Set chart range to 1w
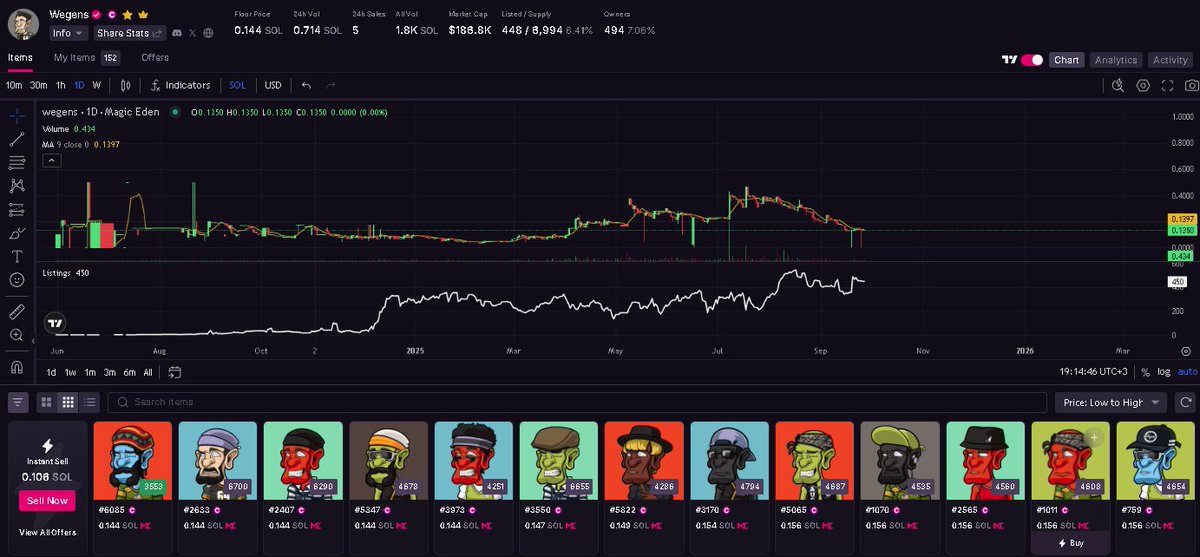 (70, 373)
